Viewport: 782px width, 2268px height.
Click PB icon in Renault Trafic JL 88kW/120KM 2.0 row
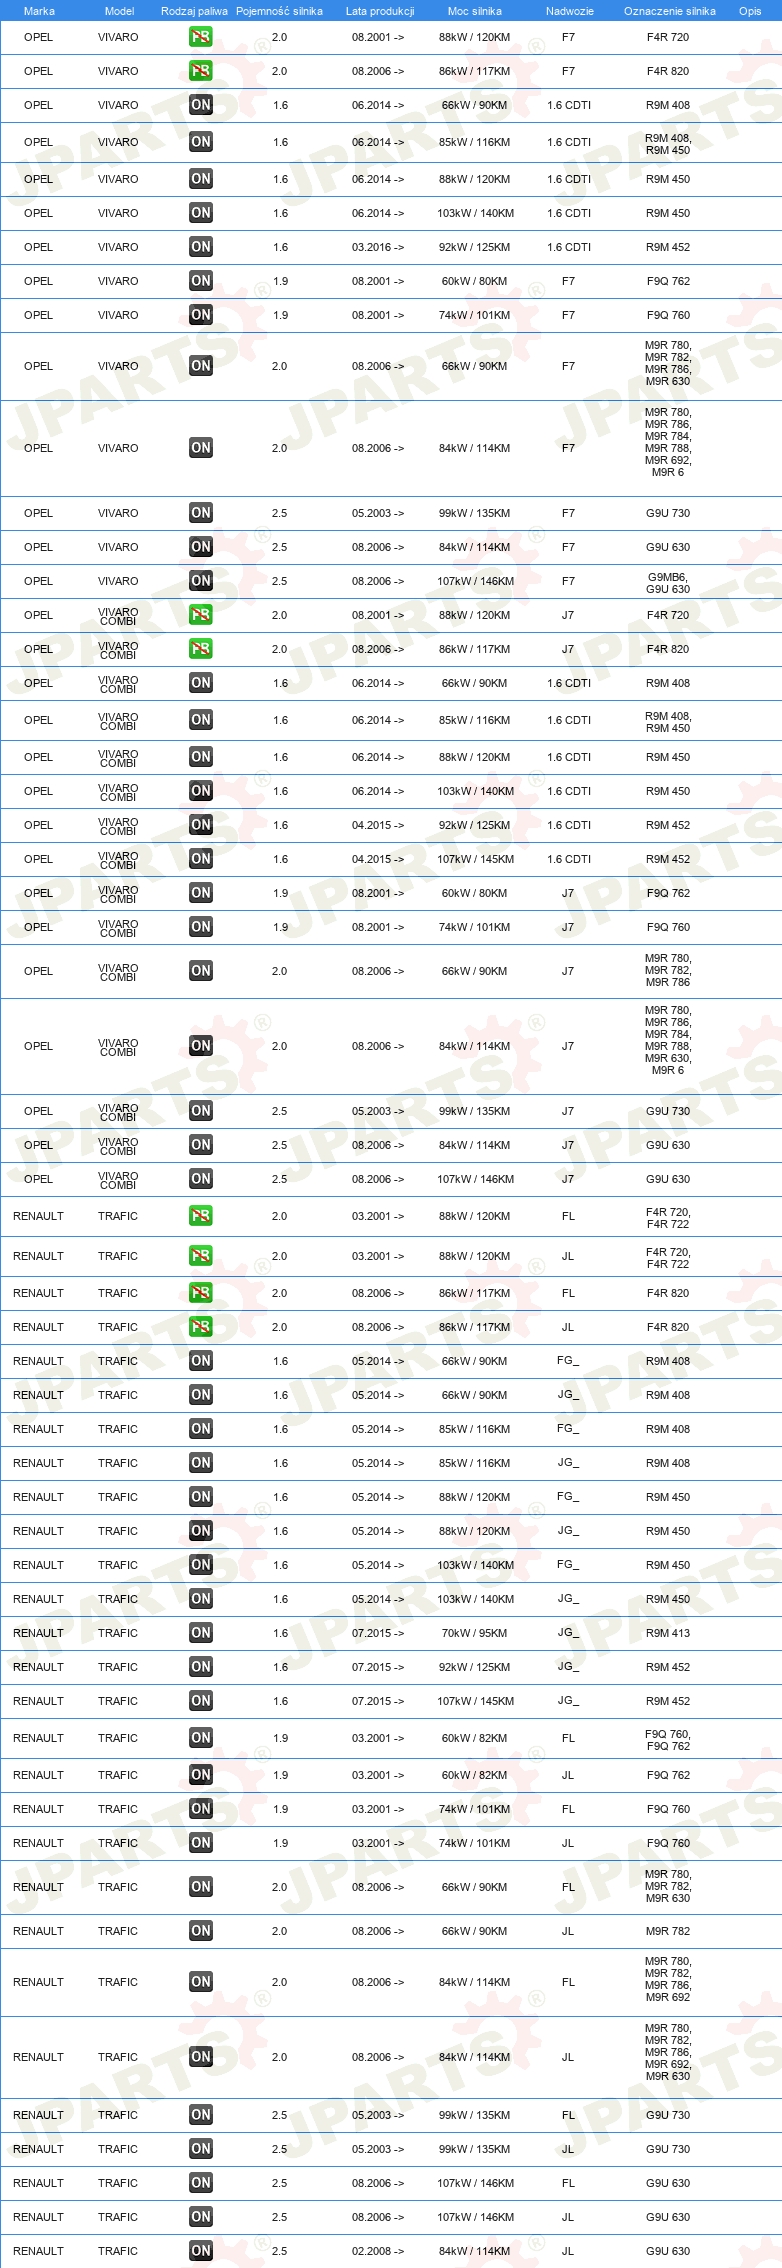(201, 1256)
